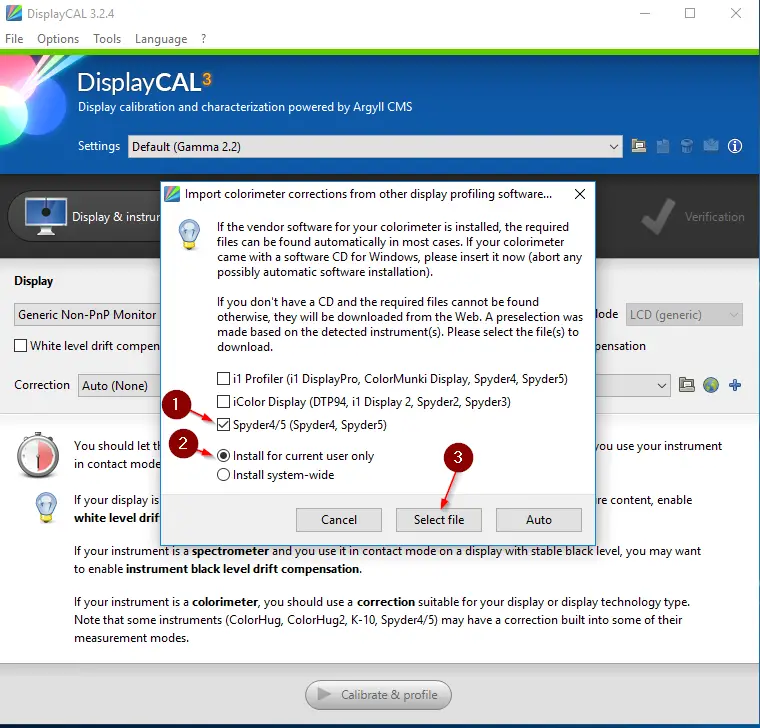Click the plus icon to create correction
The image size is (760, 728).
tap(735, 385)
